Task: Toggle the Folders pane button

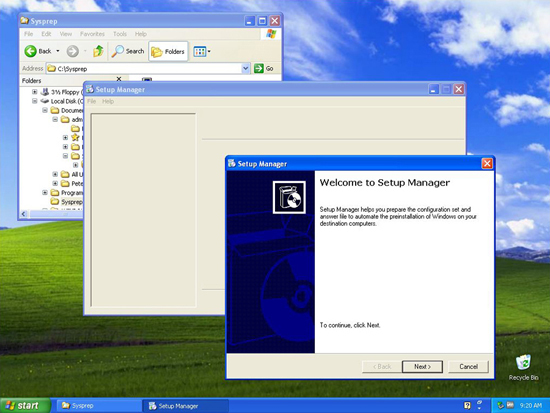Action: [168, 52]
